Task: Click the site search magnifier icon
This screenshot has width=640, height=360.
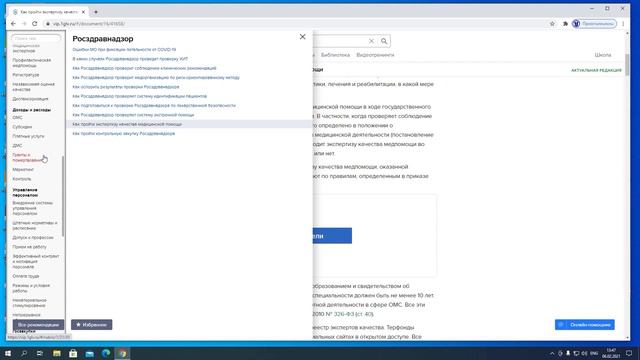Action: (384, 41)
